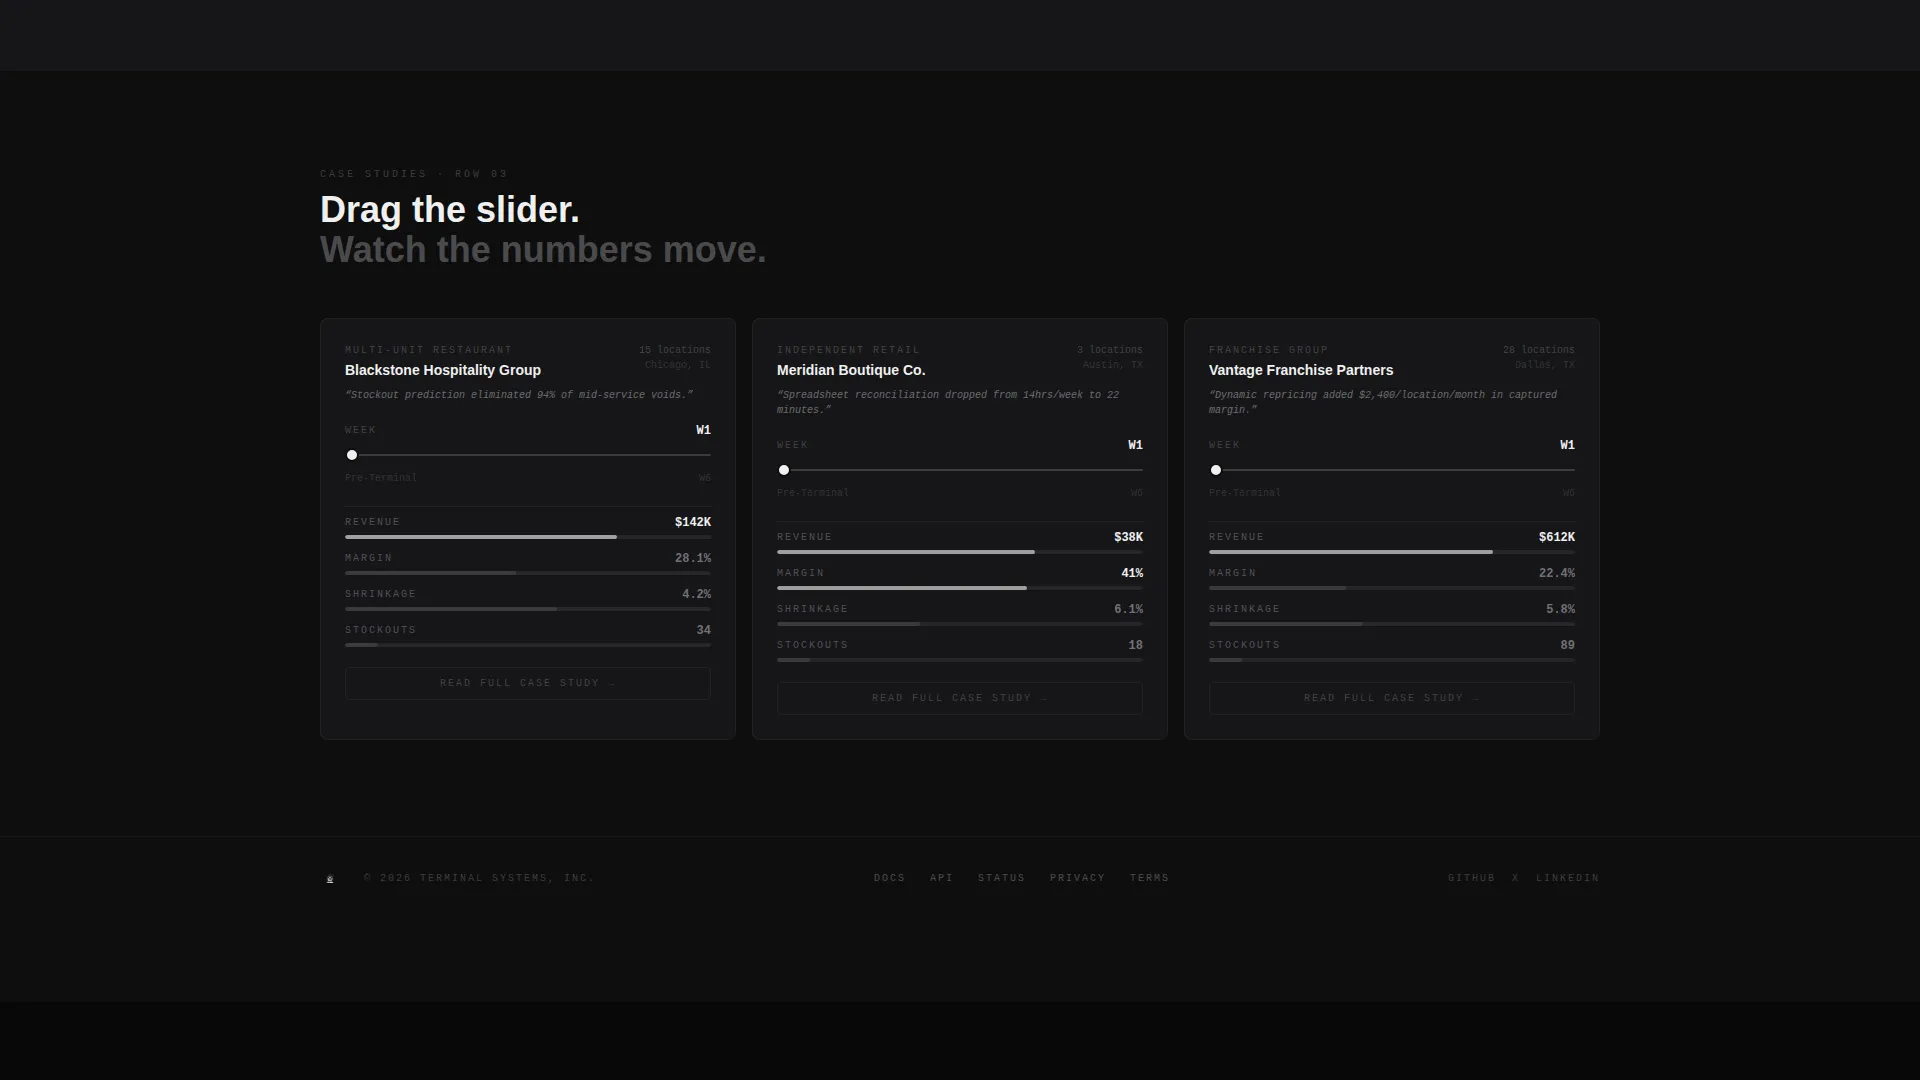Click the Vantage revenue progress bar
The height and width of the screenshot is (1080, 1920).
[x=1392, y=552]
